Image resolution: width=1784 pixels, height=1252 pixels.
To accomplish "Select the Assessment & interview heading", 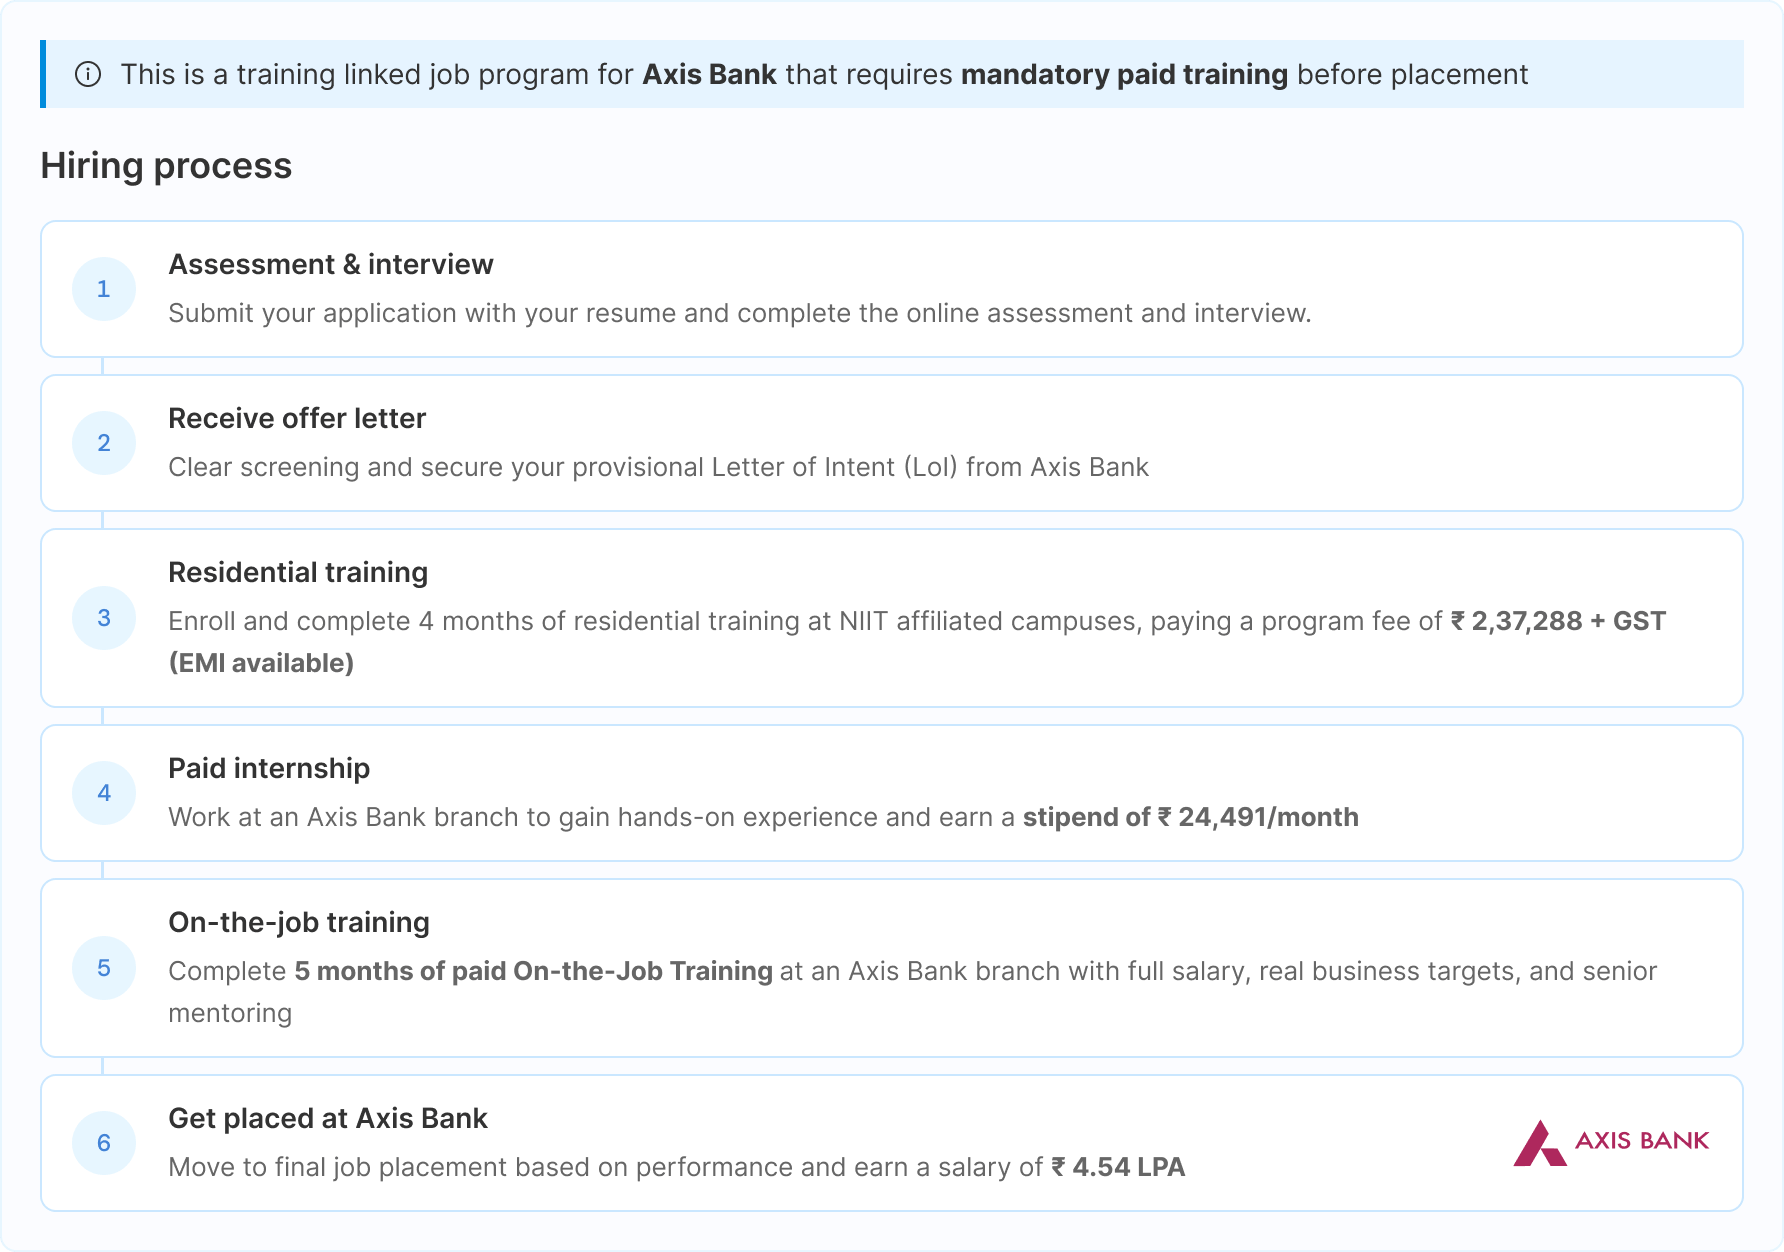I will pos(331,264).
